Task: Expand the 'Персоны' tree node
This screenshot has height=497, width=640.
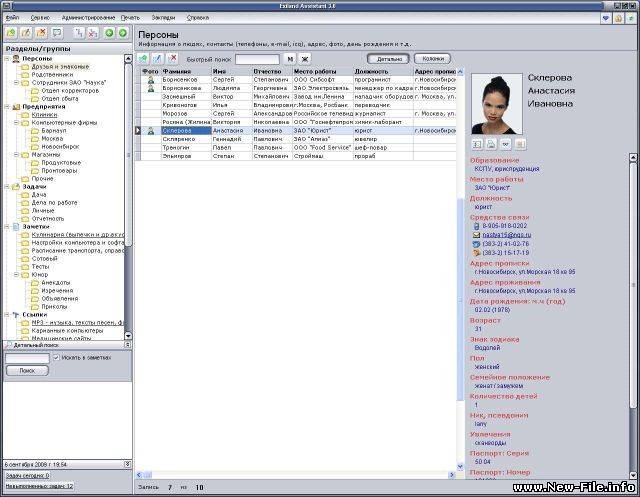Action: 7,58
